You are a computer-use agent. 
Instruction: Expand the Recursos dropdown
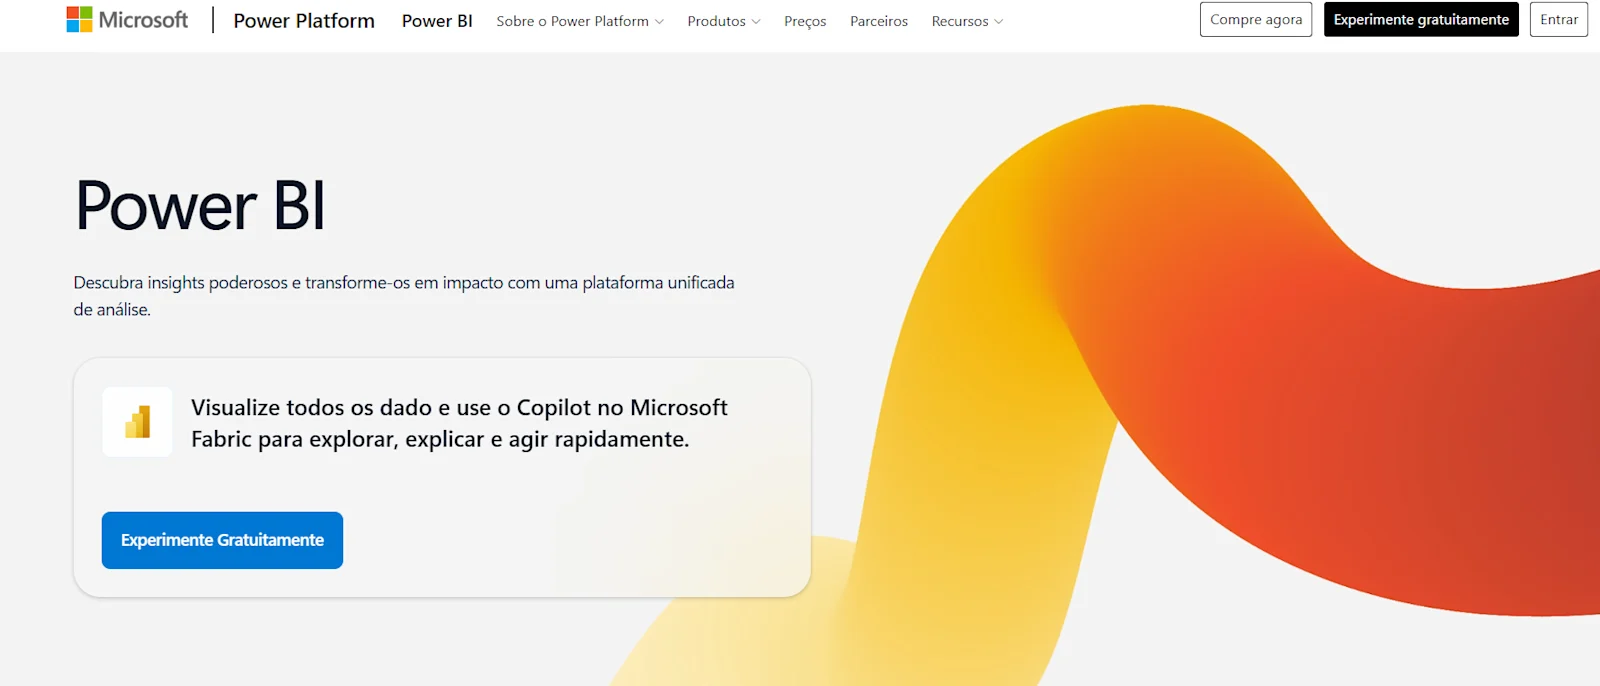pos(967,21)
